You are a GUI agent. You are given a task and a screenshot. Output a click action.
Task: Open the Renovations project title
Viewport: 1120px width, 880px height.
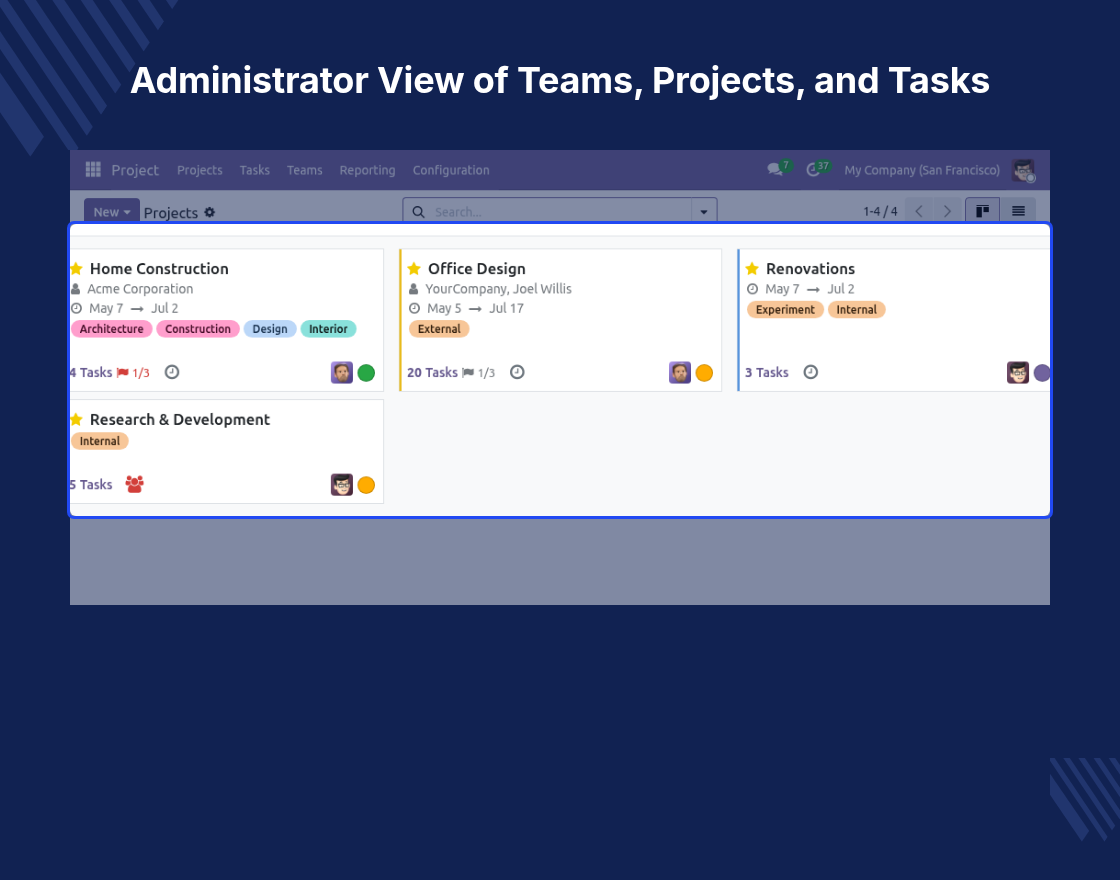click(810, 269)
